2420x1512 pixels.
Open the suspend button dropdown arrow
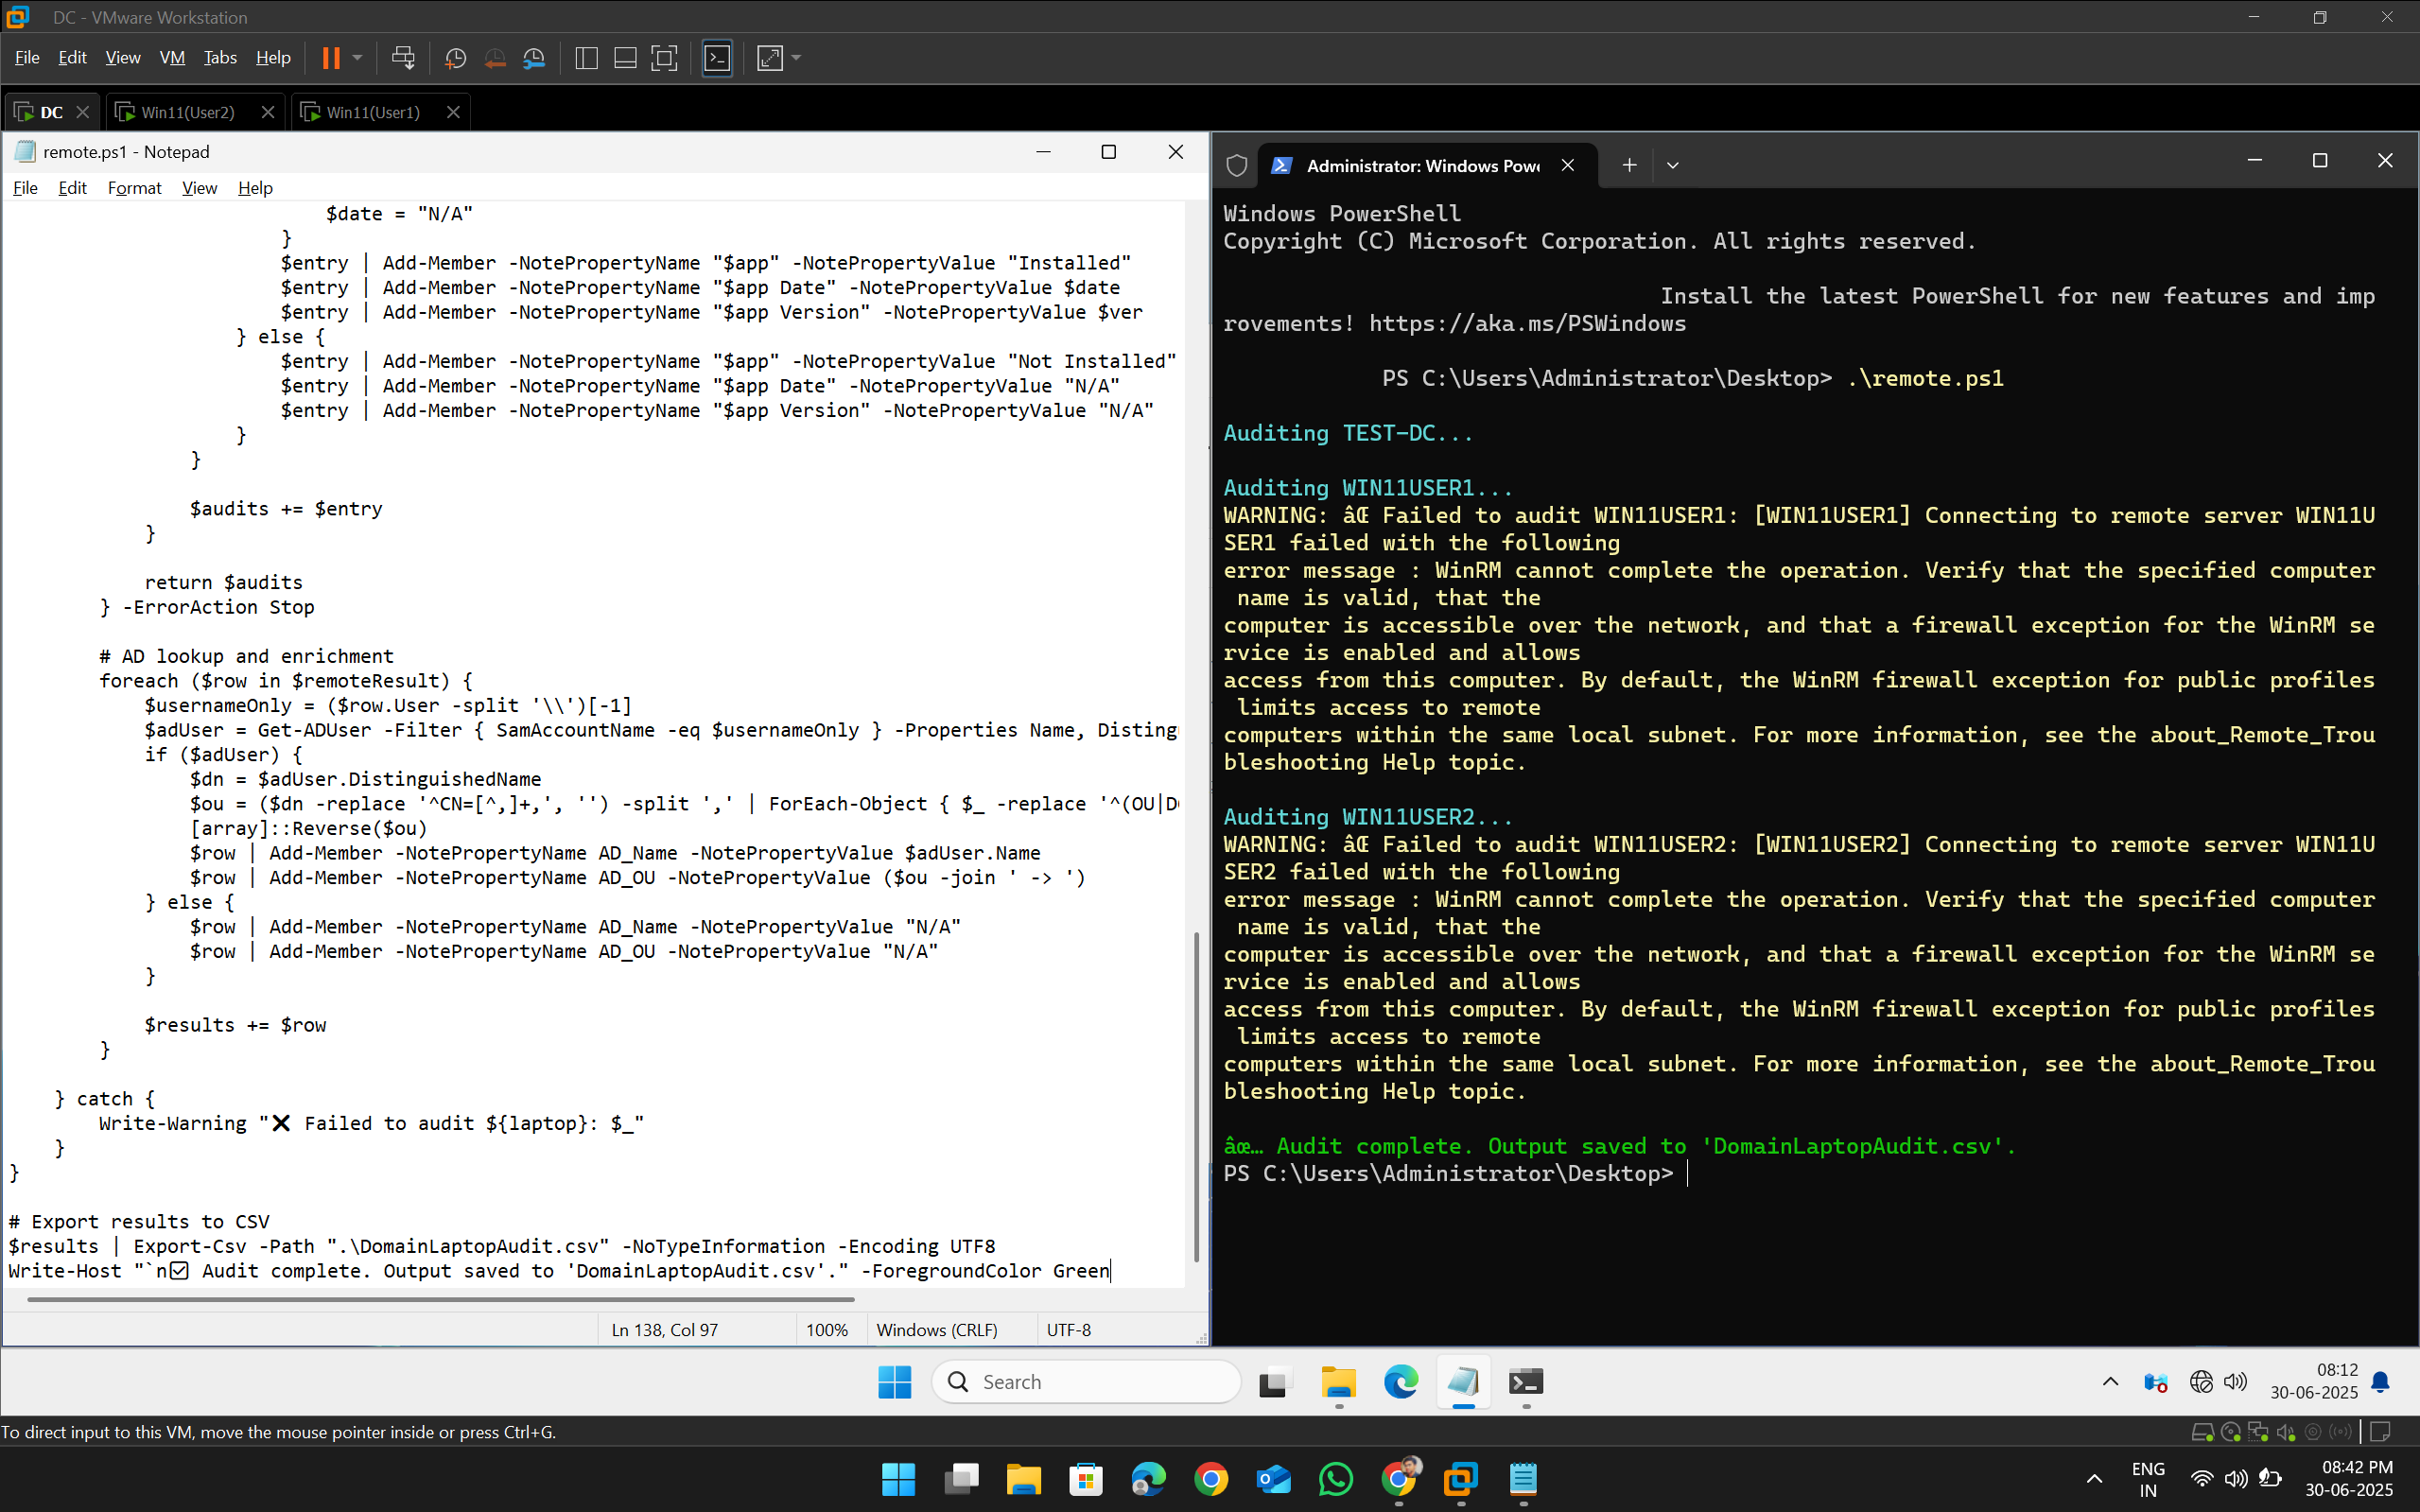pyautogui.click(x=357, y=58)
